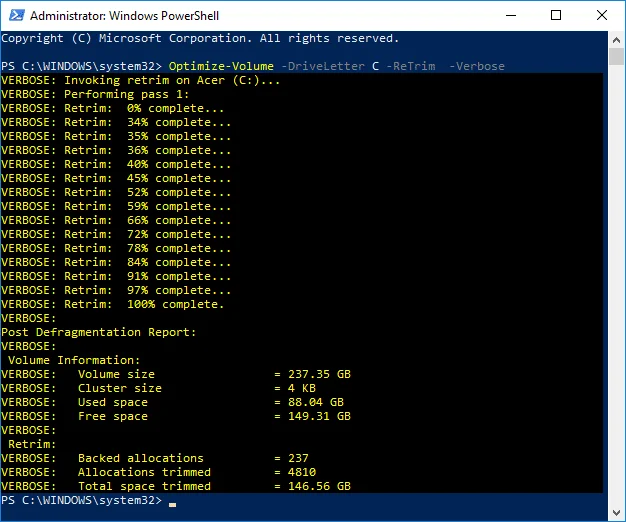The height and width of the screenshot is (522, 626).
Task: Click the 'Retrim: 78% complete' line
Action: tap(116, 248)
